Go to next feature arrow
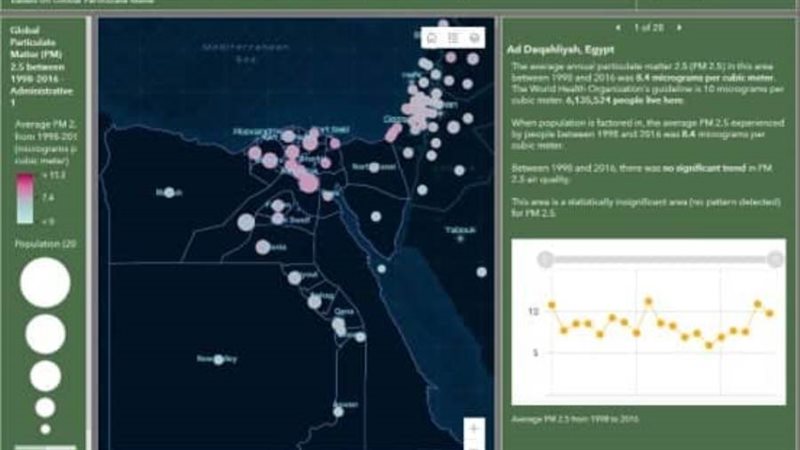The width and height of the screenshot is (800, 450). coord(680,27)
